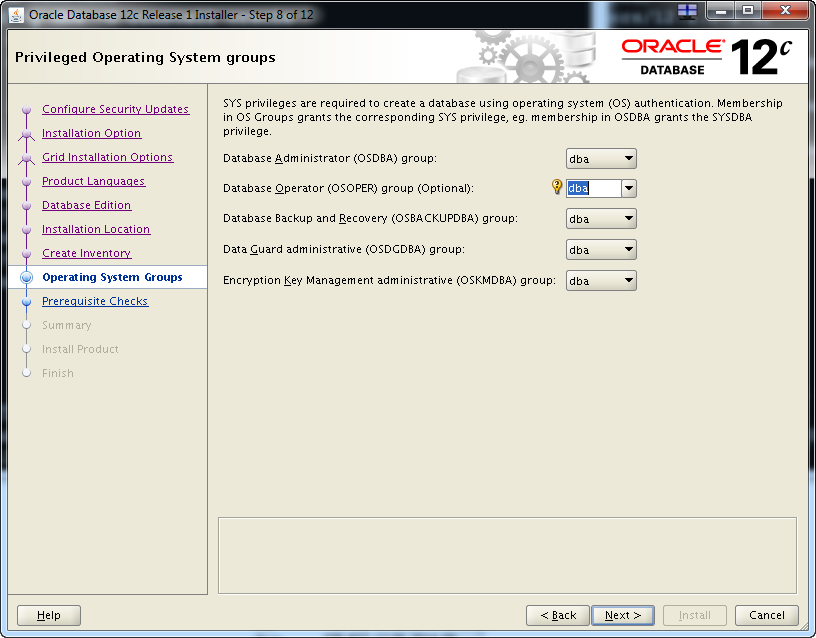
Task: Click the bullet beside Configure Security Updates
Action: (x=27, y=110)
